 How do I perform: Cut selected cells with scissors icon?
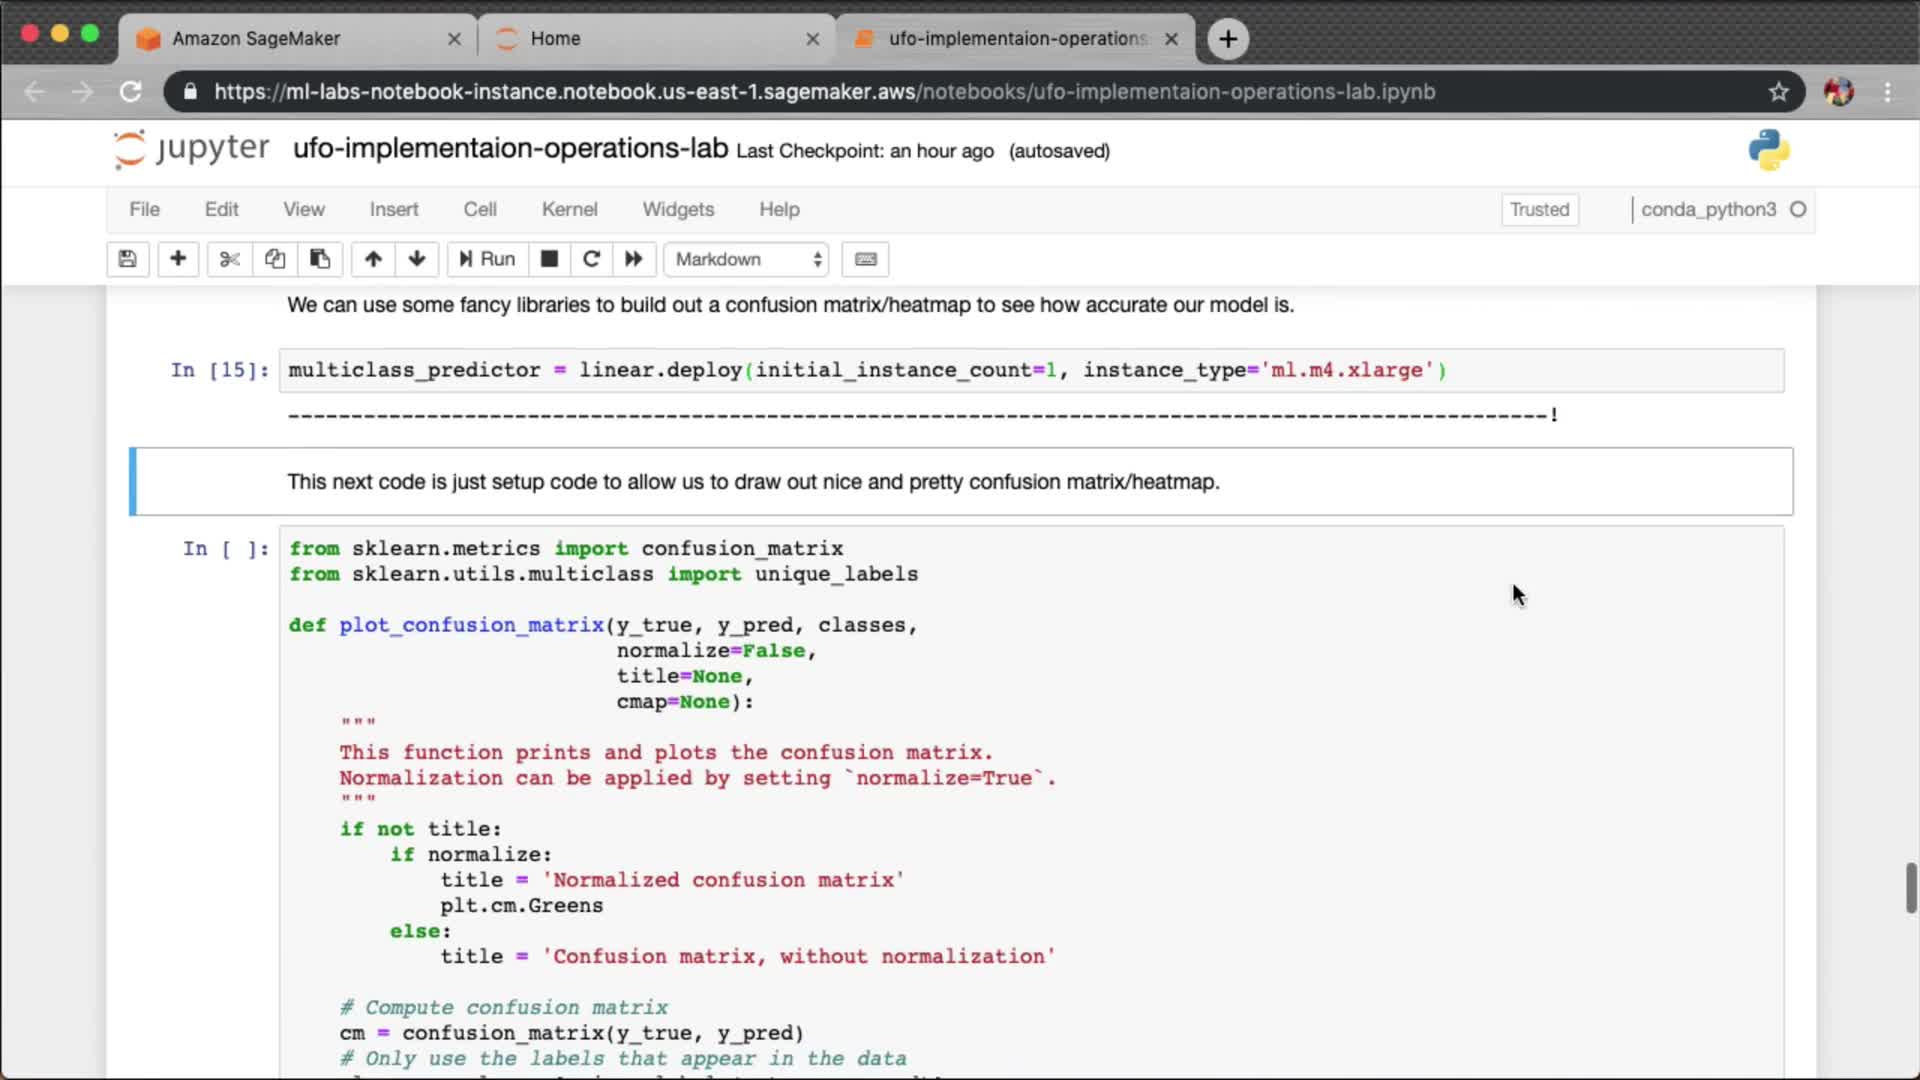[x=229, y=259]
